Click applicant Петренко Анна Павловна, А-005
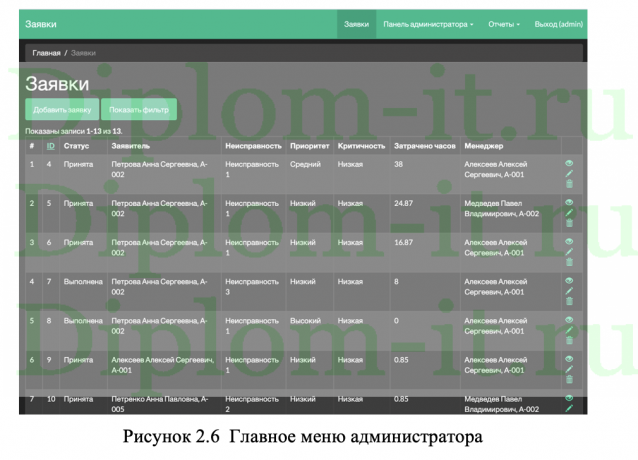Image resolution: width=638 pixels, height=460 pixels. 160,404
